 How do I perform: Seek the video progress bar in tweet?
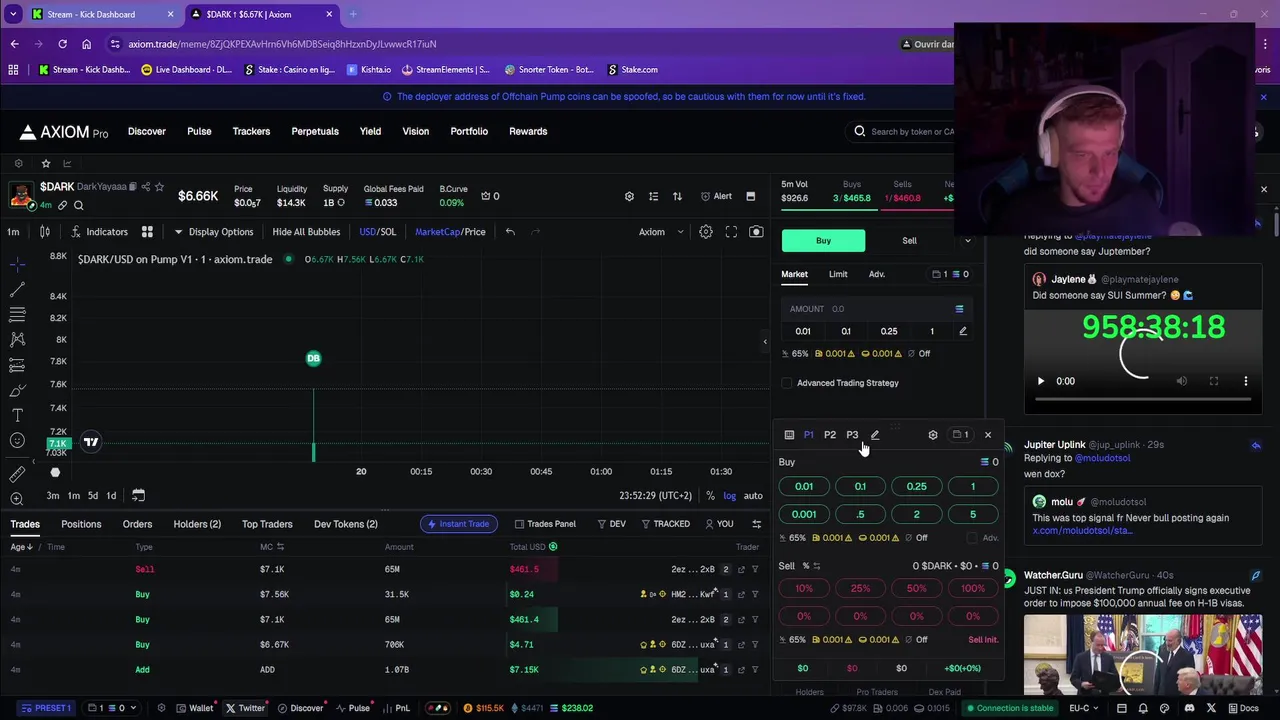click(1143, 399)
